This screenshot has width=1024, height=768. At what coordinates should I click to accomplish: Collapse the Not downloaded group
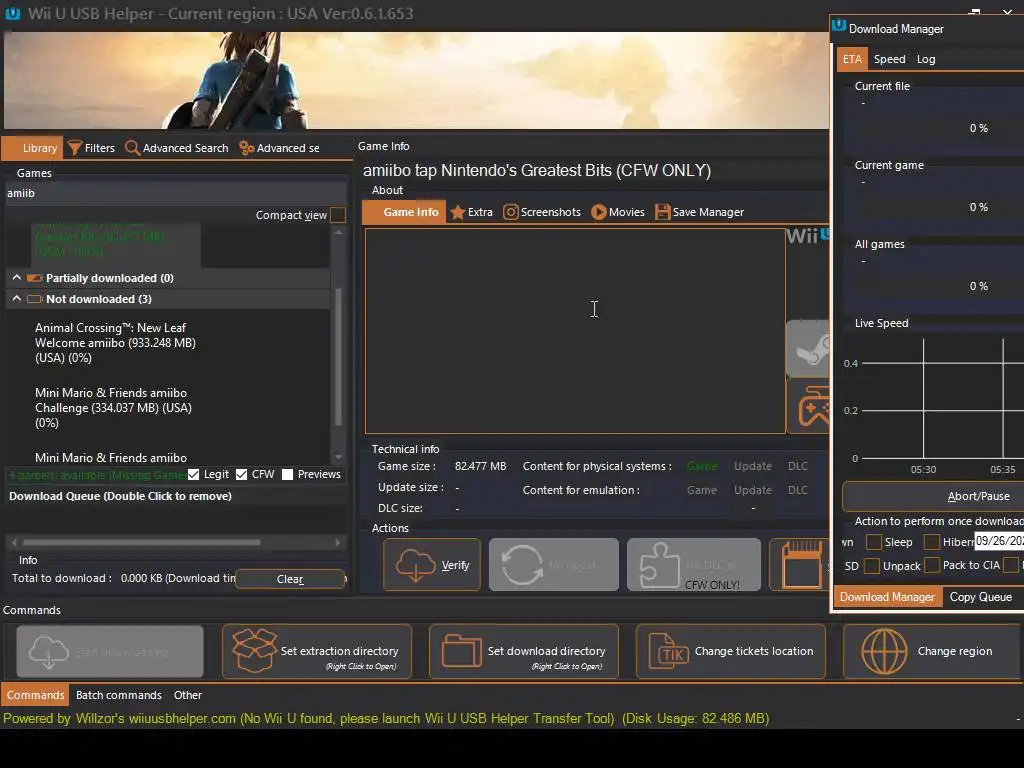(x=17, y=298)
